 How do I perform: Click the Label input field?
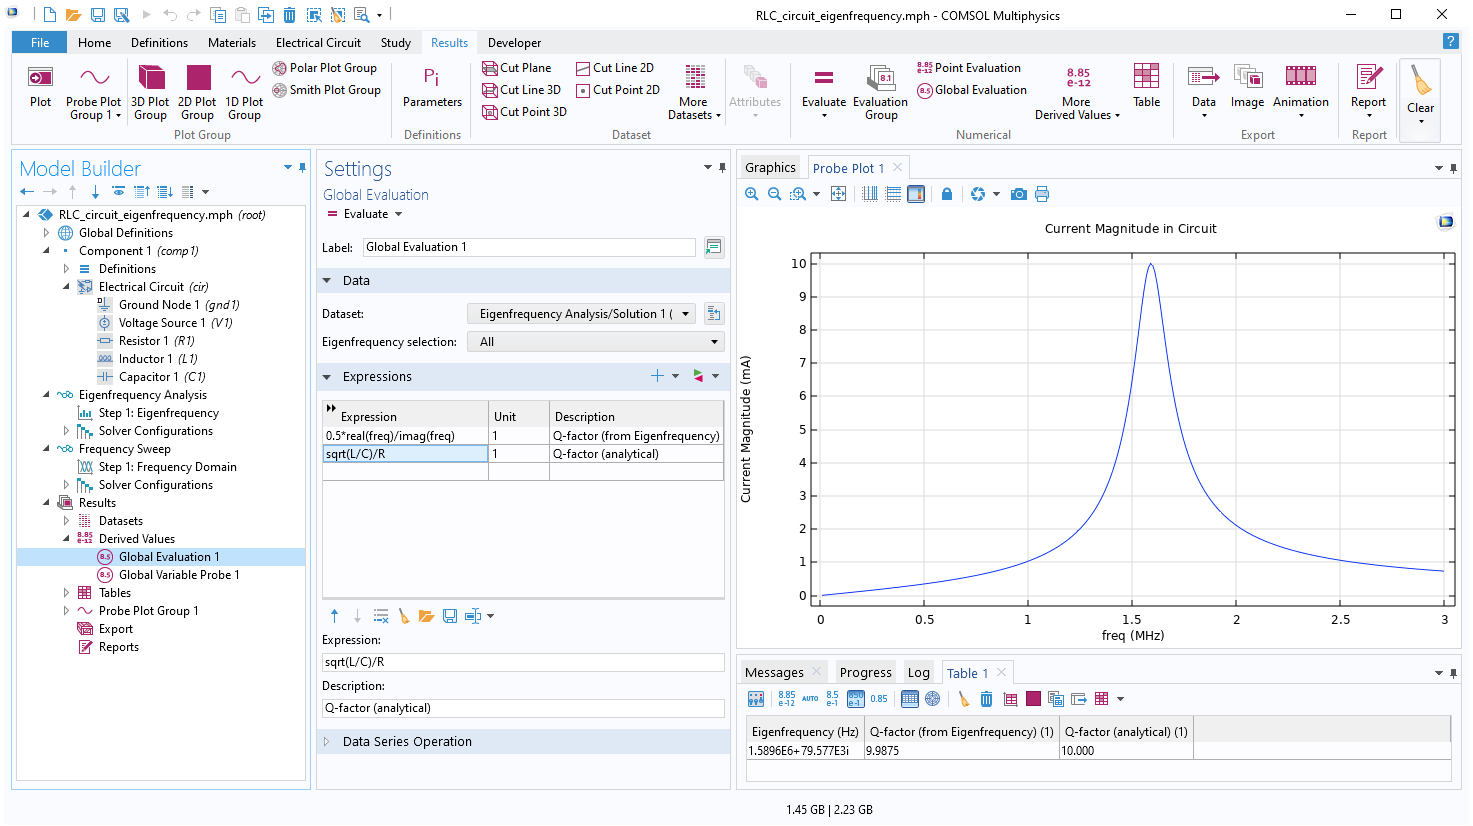[x=528, y=247]
